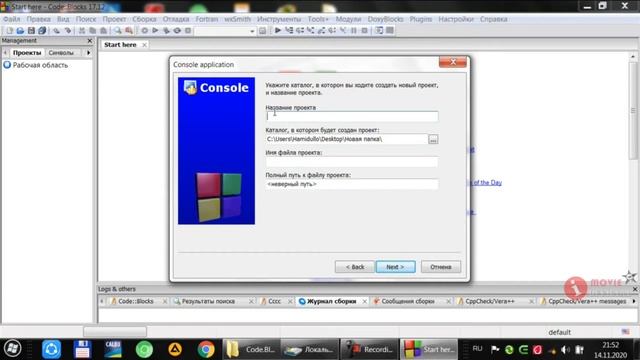The height and width of the screenshot is (360, 640).
Task: Click the Copy toolbar icon
Action: [93, 31]
